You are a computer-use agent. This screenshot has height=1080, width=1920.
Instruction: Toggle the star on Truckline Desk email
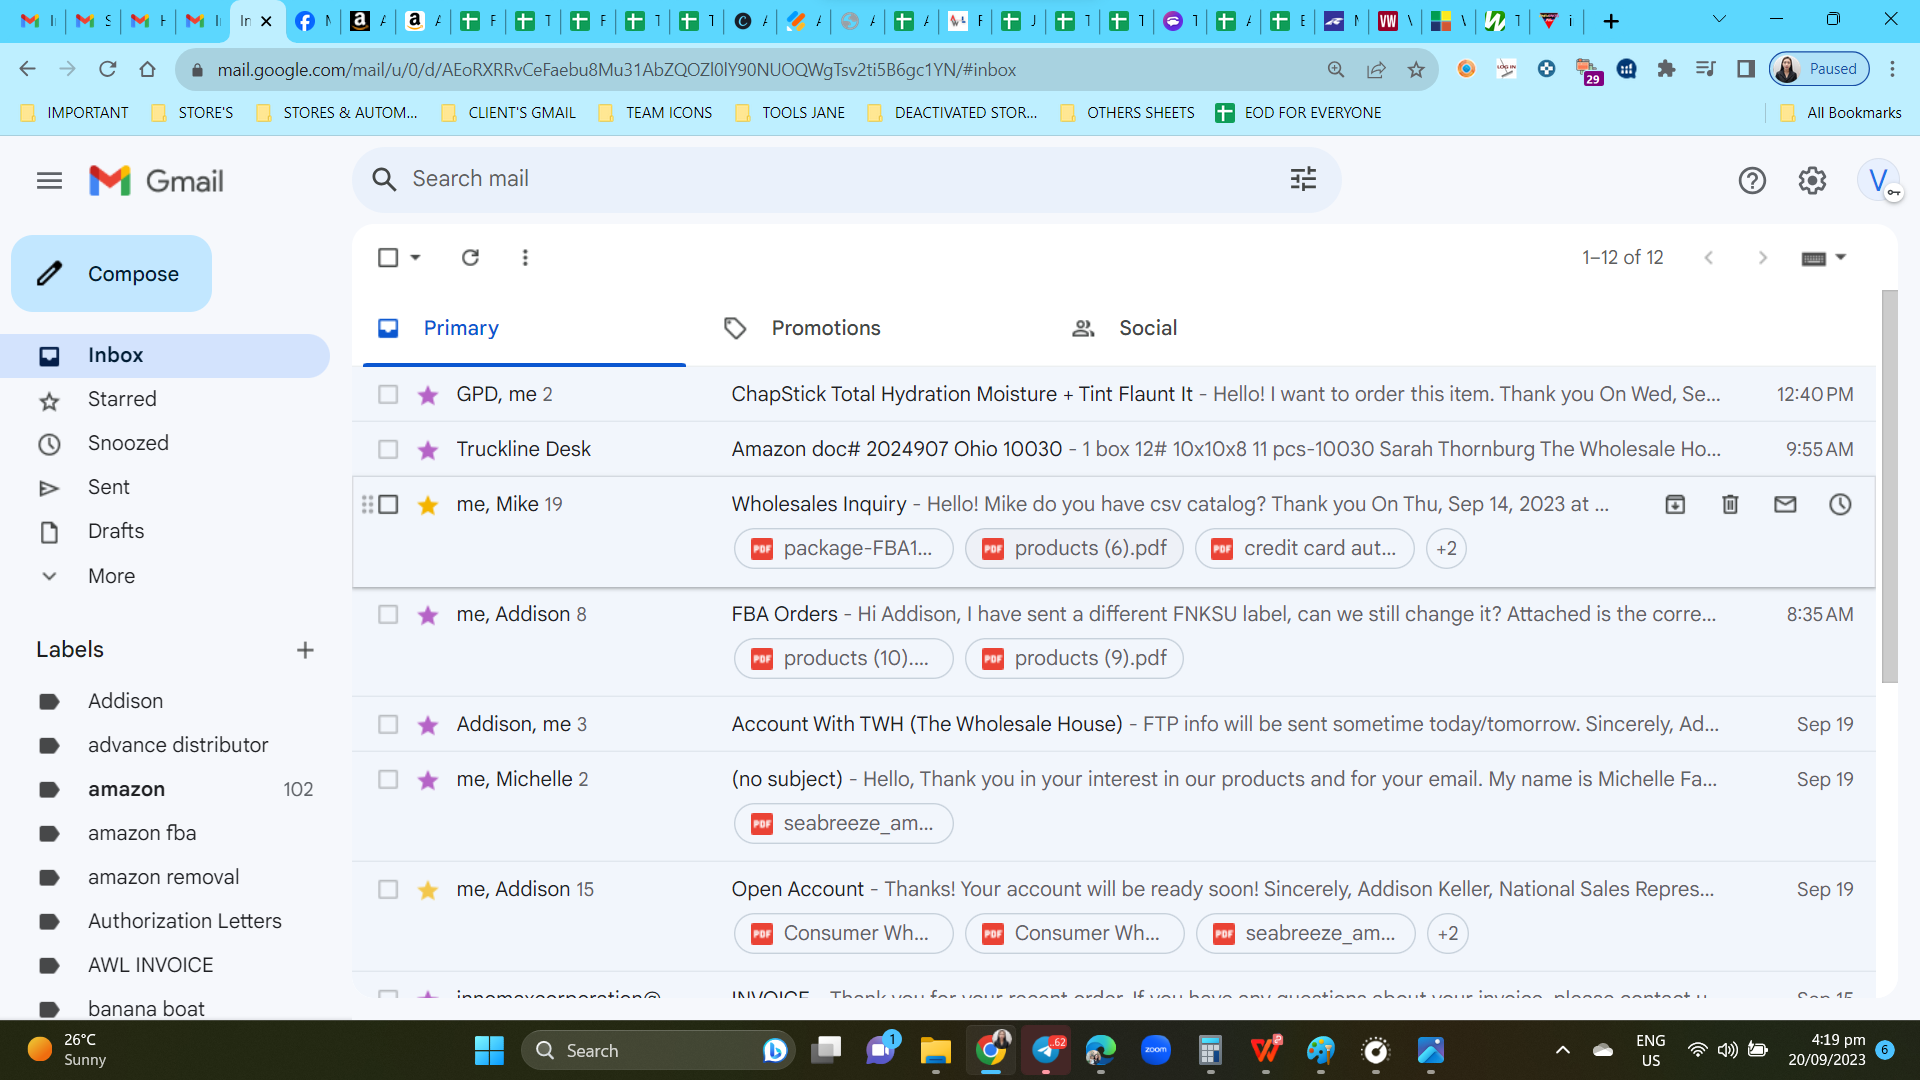click(428, 450)
